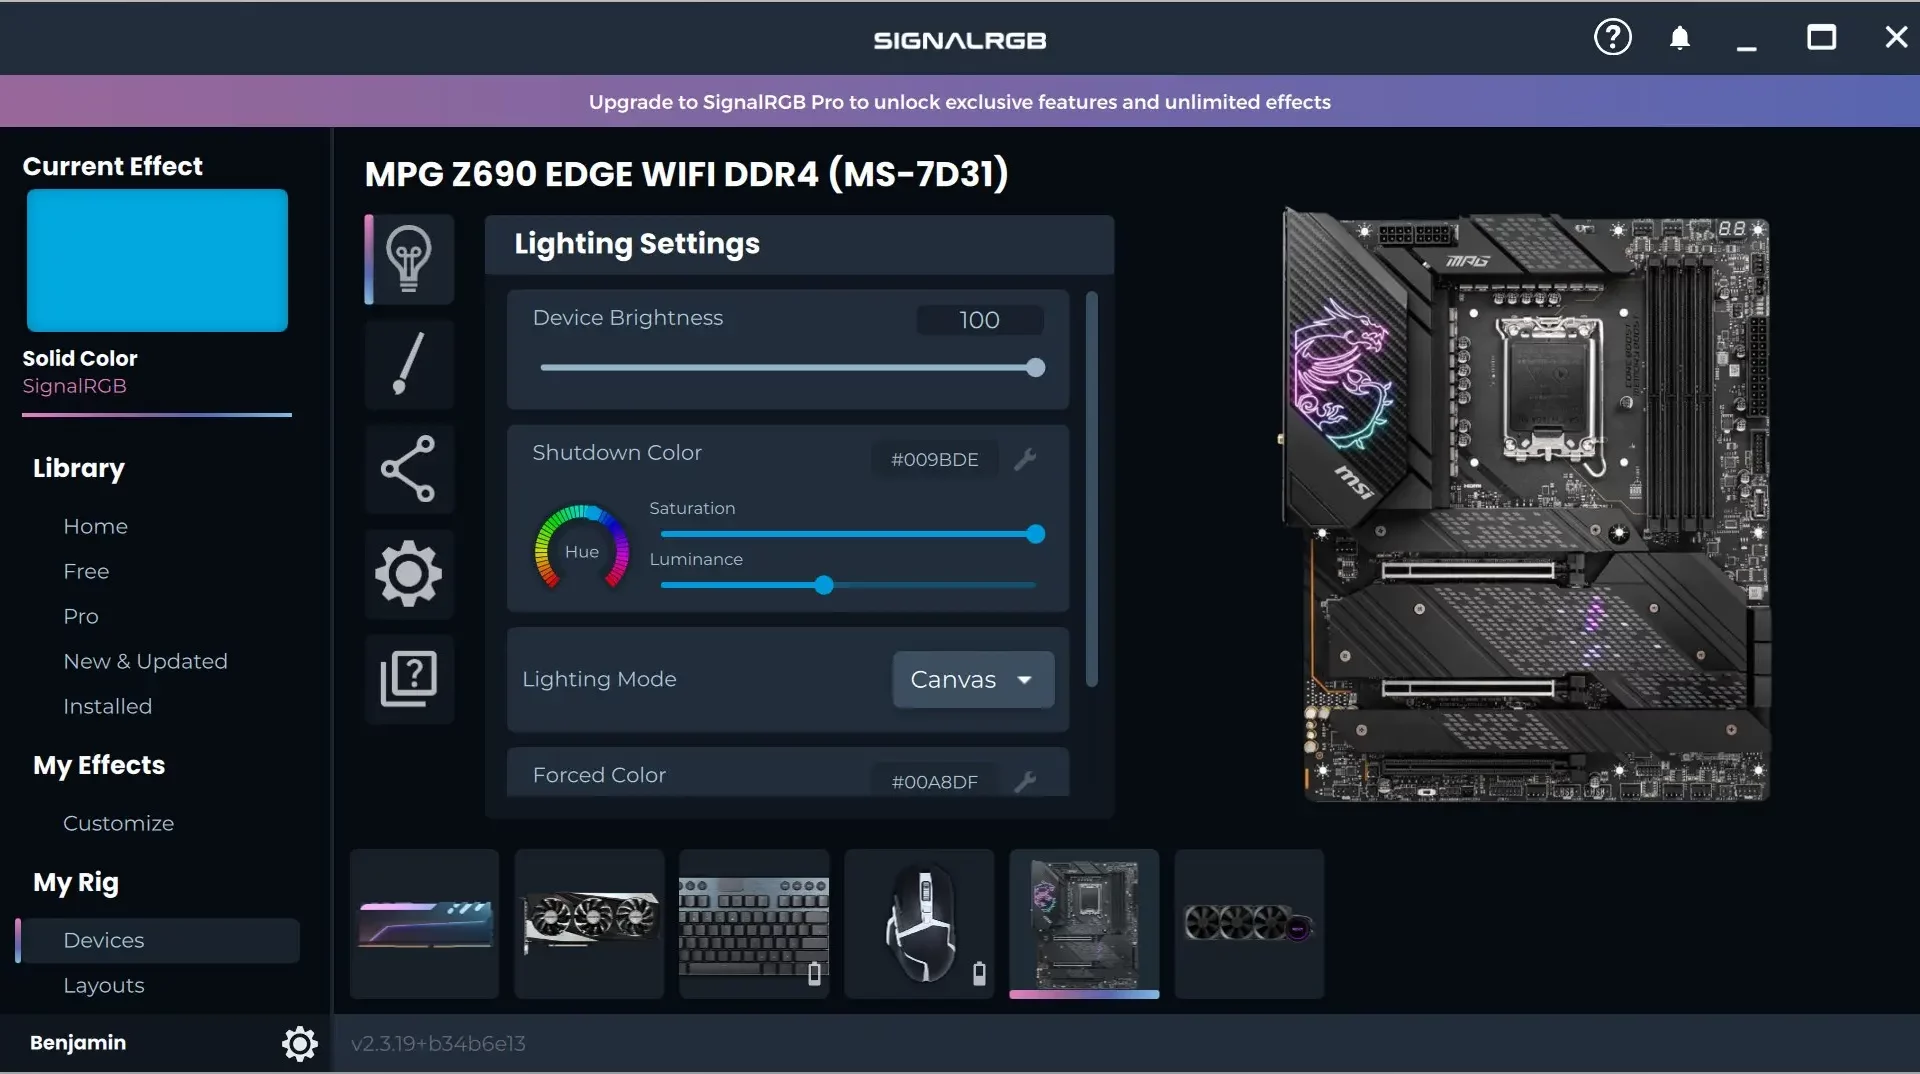Click the Solid Color current effect preview
This screenshot has height=1074, width=1920.
click(x=157, y=260)
